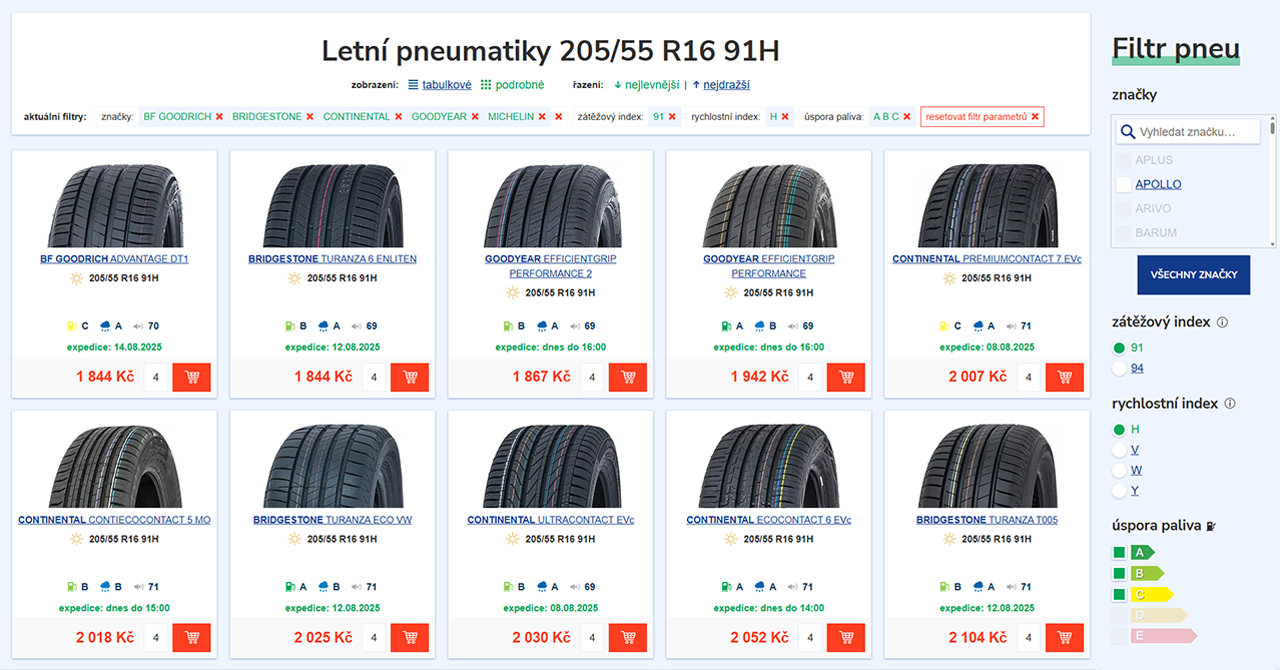Check the APOLLO brand checkbox

point(1124,184)
